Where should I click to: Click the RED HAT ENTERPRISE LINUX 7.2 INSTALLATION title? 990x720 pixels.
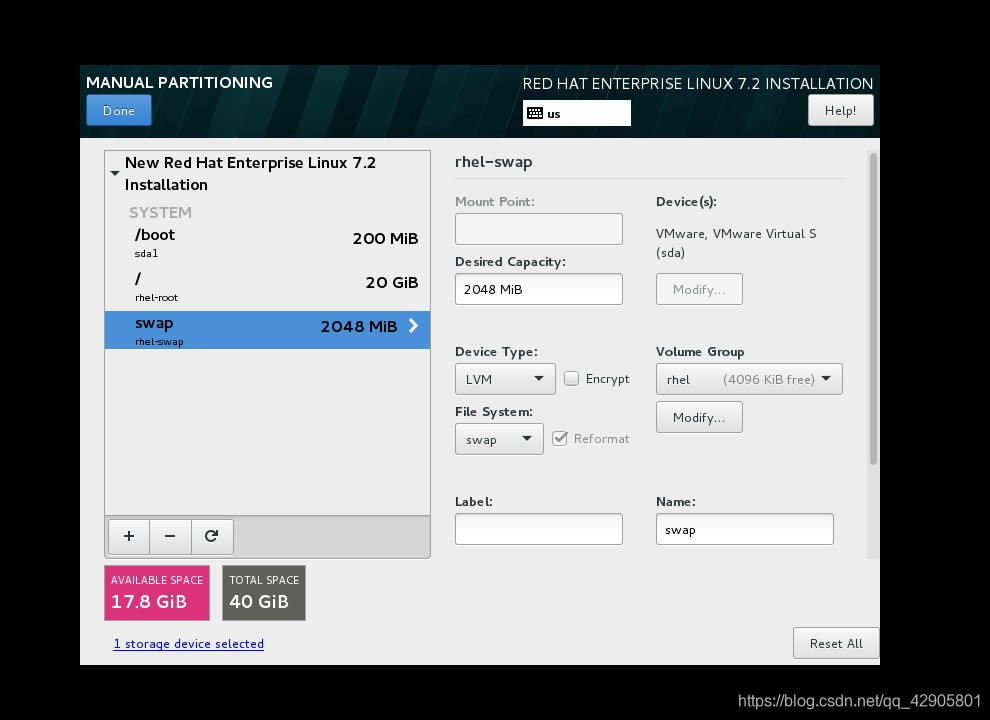[698, 83]
